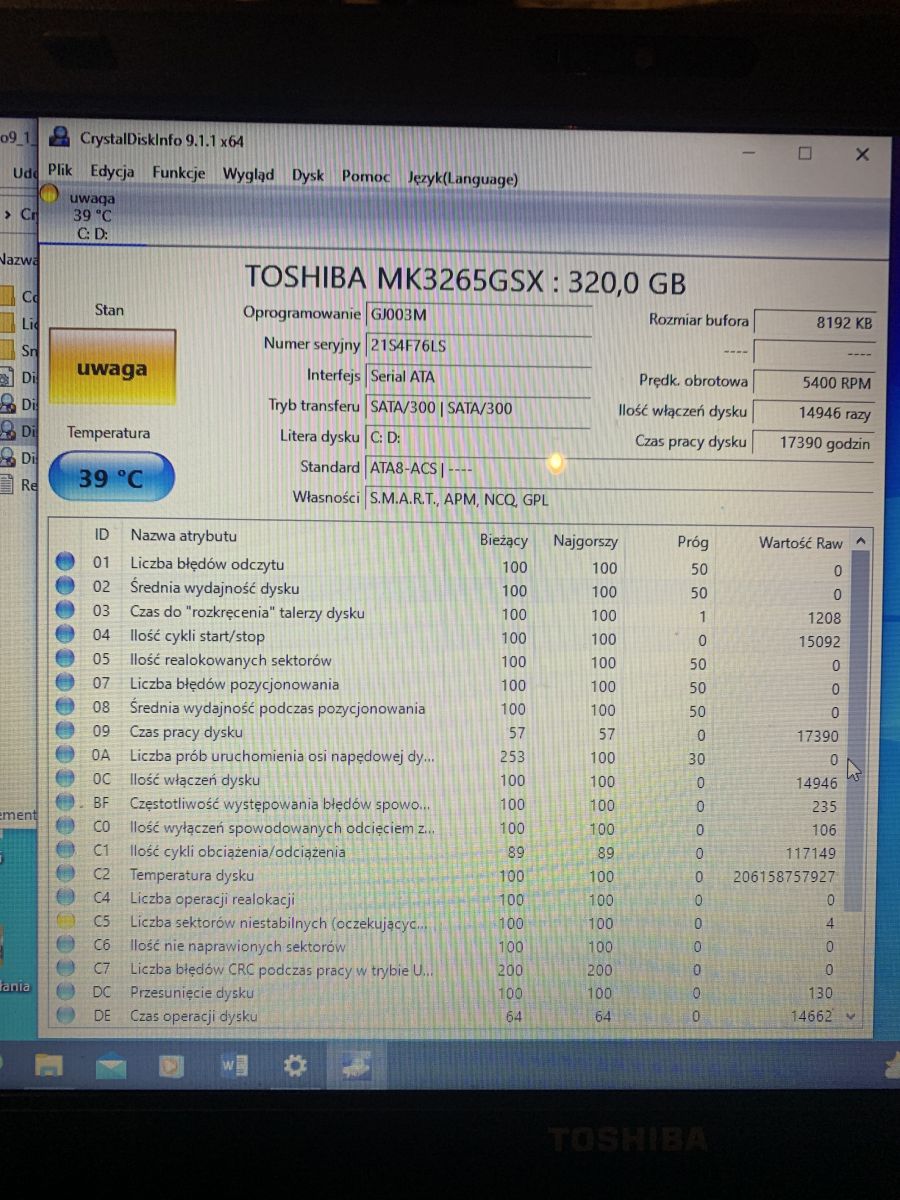
Task: Open Settings gear from the taskbar
Action: [x=295, y=1066]
